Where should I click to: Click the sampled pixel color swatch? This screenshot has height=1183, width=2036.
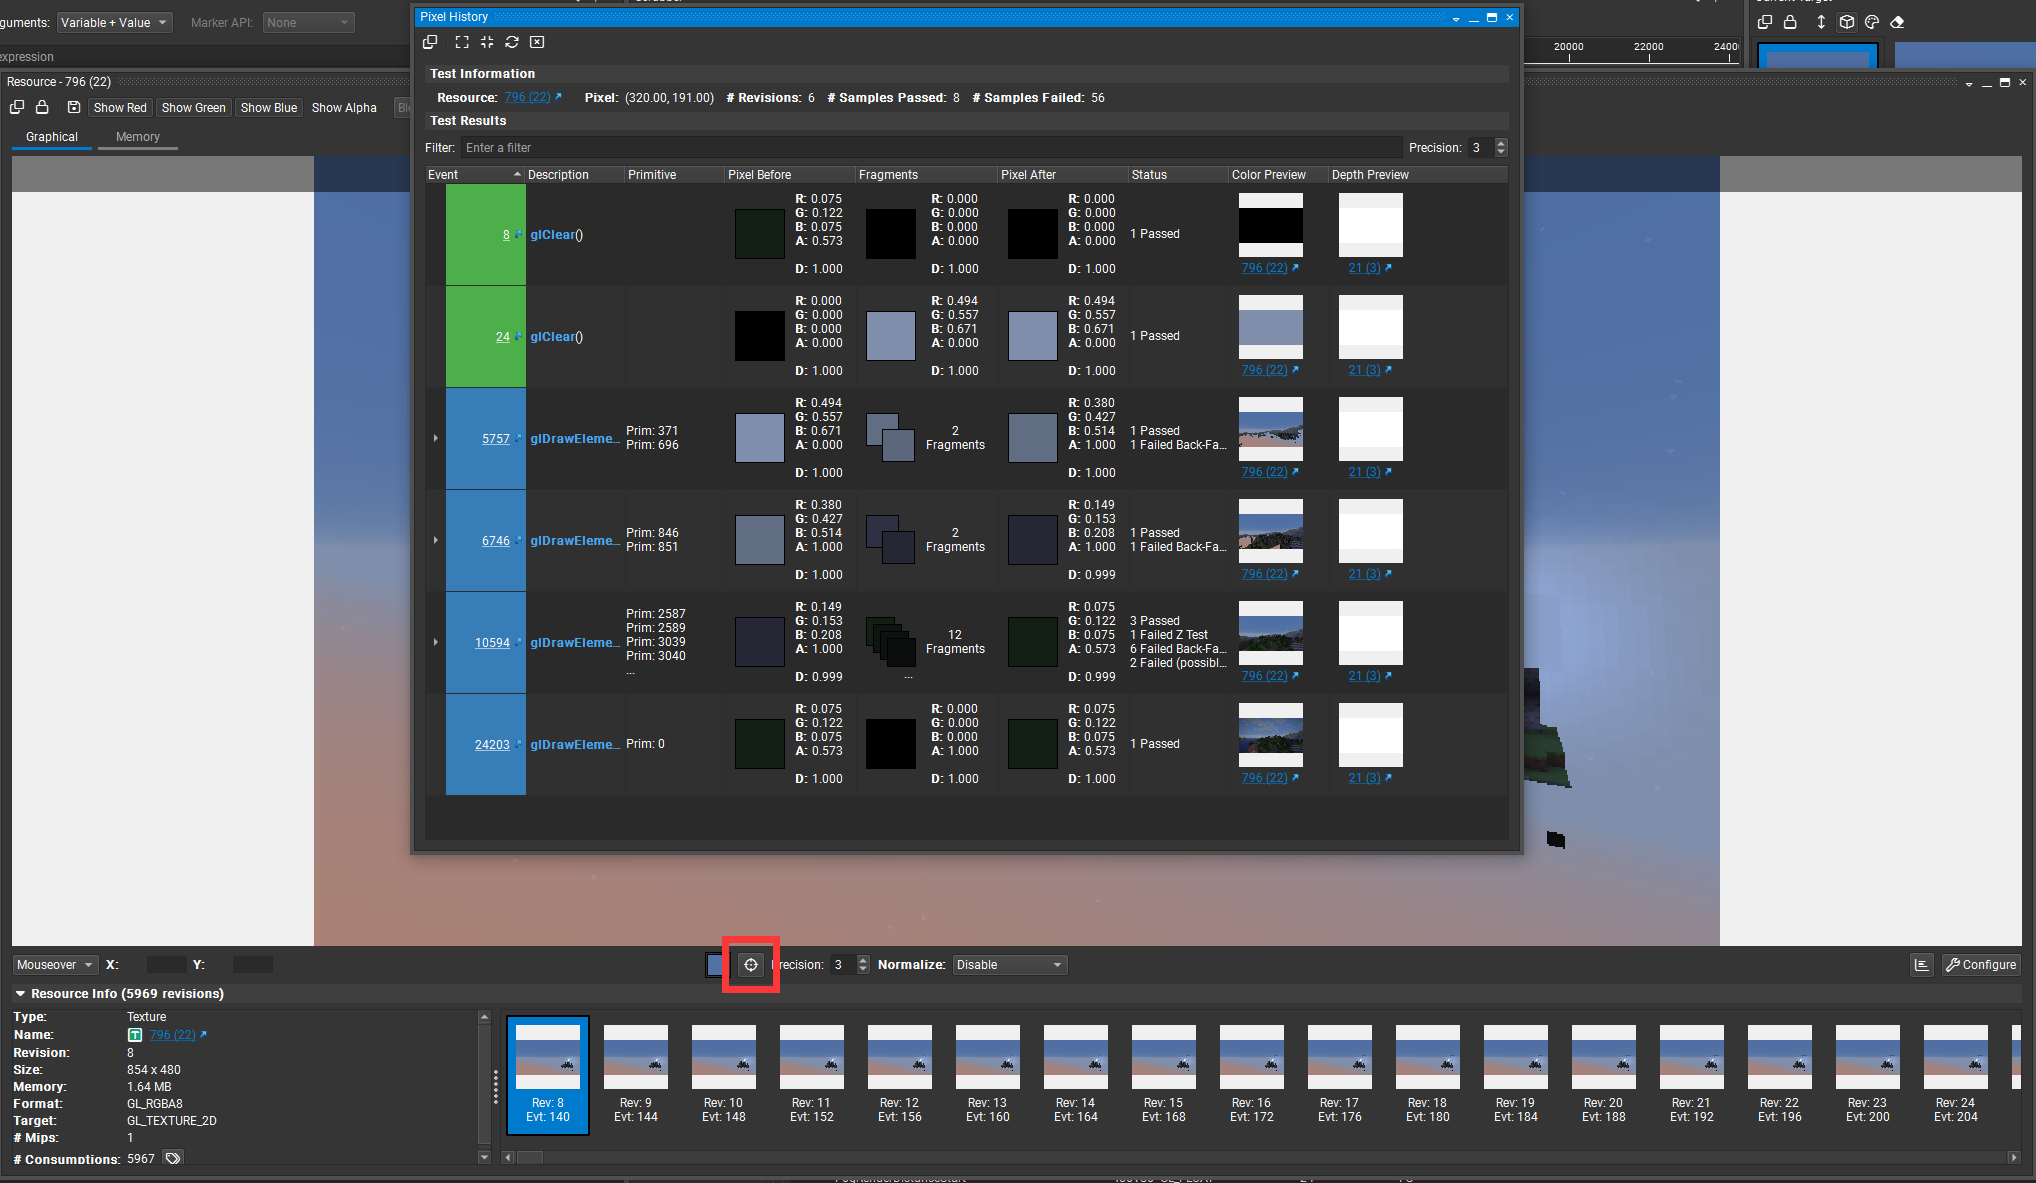pos(716,965)
